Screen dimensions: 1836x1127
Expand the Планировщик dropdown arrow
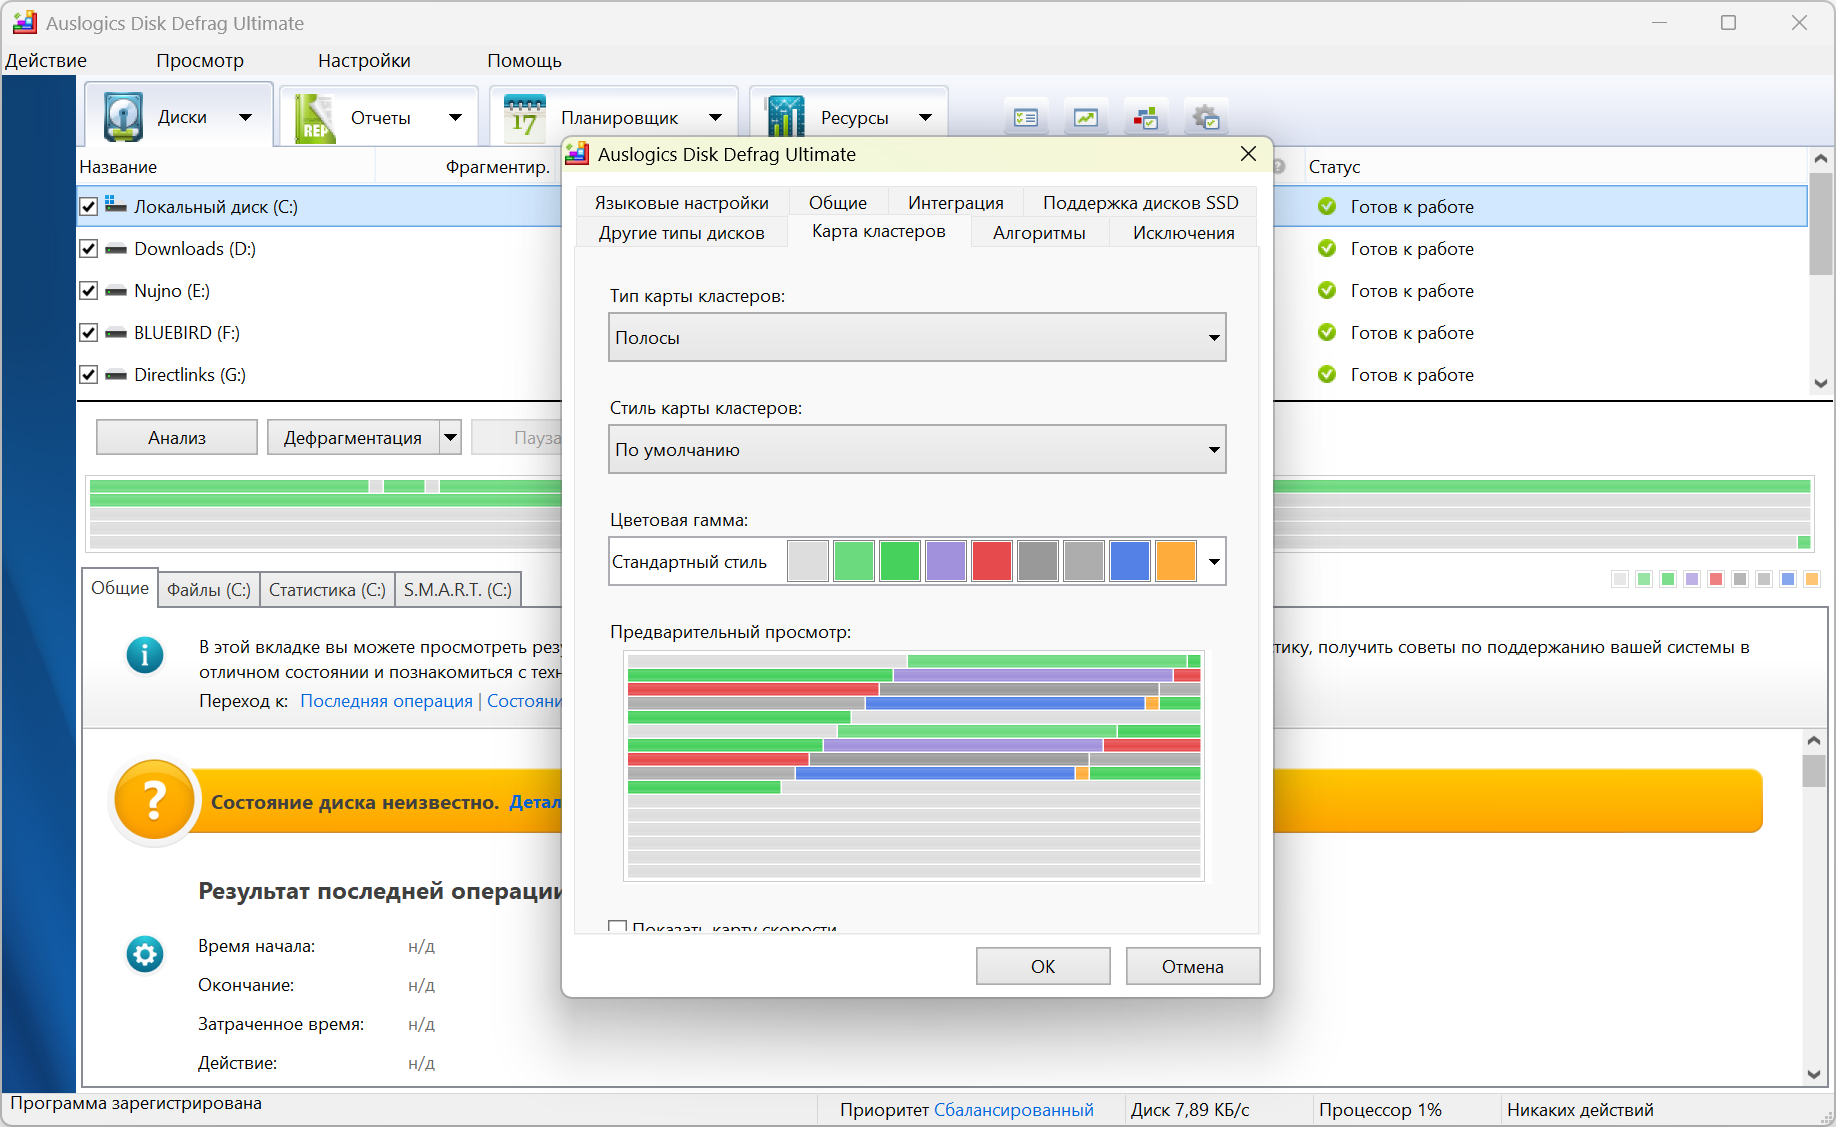coord(716,117)
